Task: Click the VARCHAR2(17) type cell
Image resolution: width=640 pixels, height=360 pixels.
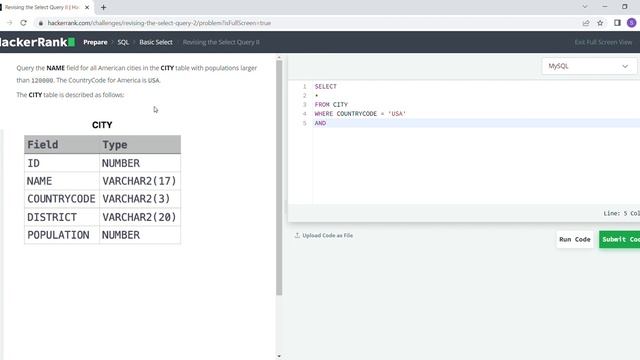Action: [x=140, y=181]
